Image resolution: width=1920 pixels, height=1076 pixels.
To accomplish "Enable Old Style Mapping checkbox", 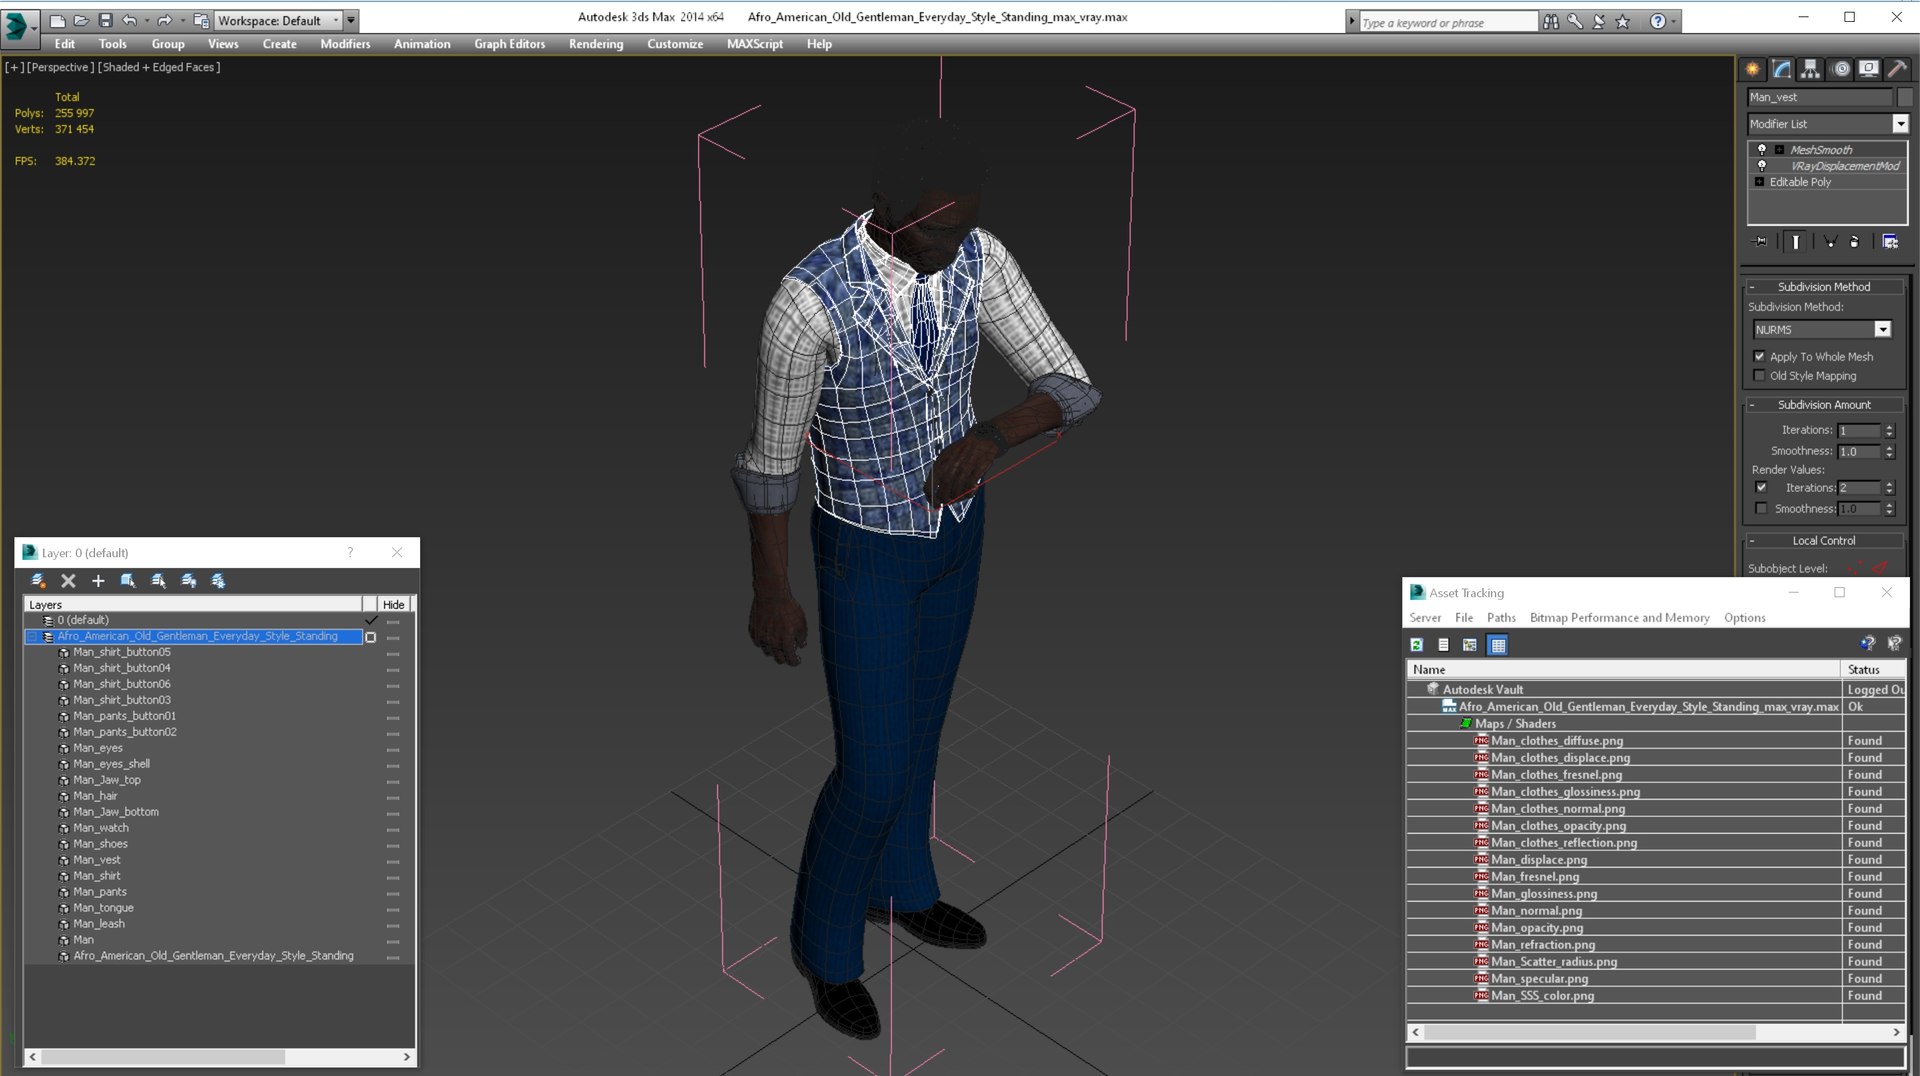I will click(1760, 376).
